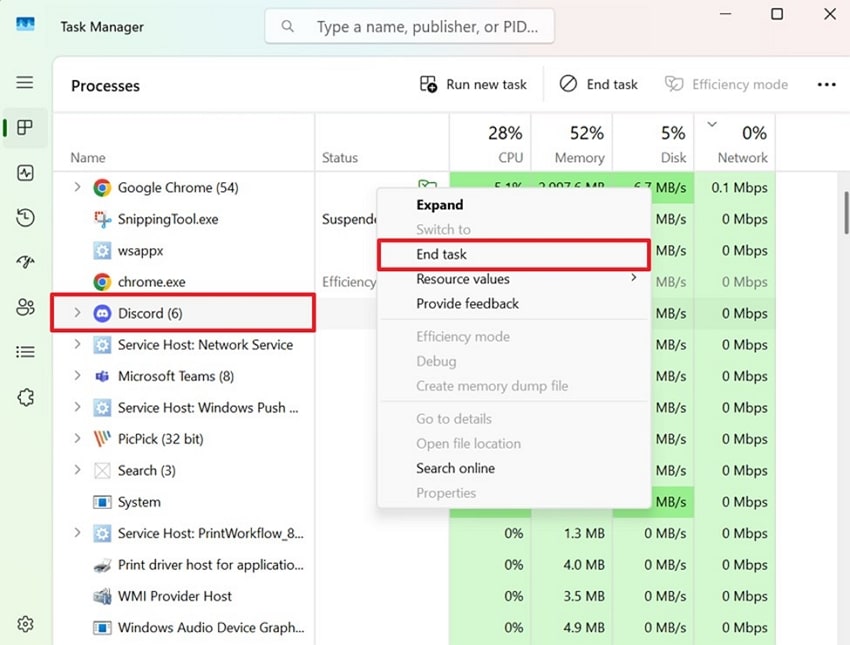Expand the Microsoft Teams (8) group
Image resolution: width=850 pixels, height=645 pixels.
coord(77,376)
